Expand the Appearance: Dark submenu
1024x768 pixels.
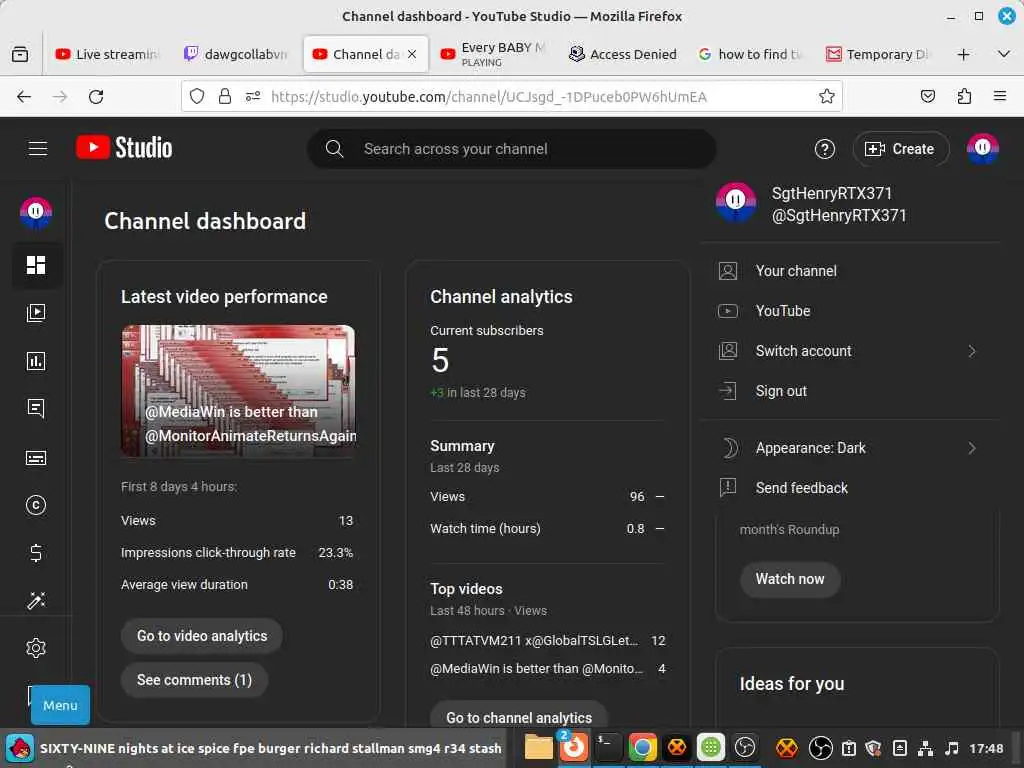(972, 448)
